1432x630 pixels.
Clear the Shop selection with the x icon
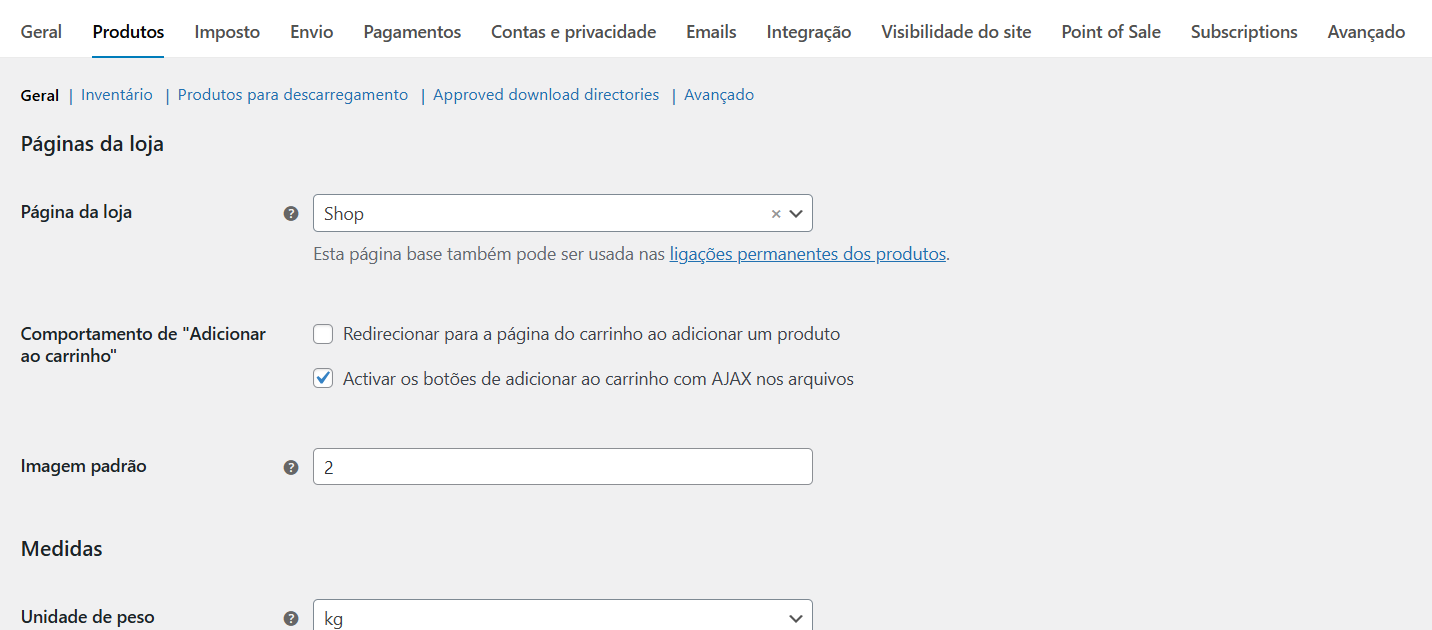(775, 213)
